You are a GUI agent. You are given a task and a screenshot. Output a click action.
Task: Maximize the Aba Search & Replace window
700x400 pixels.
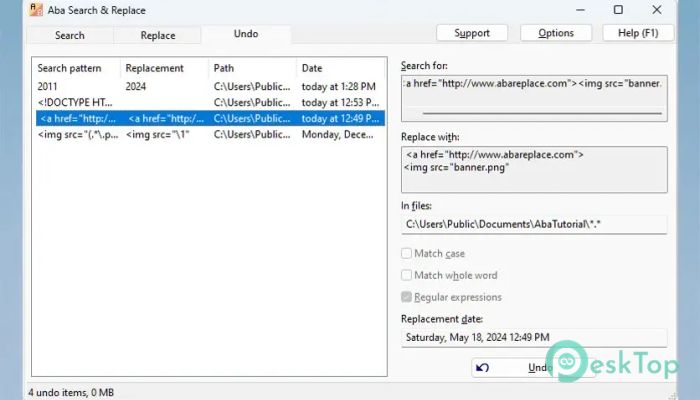(x=618, y=10)
